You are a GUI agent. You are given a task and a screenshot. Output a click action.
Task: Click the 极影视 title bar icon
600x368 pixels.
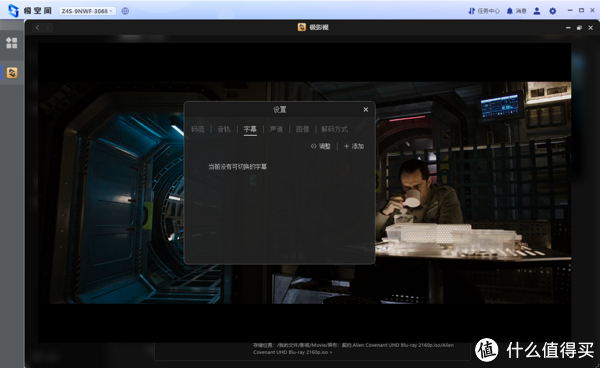coord(302,27)
